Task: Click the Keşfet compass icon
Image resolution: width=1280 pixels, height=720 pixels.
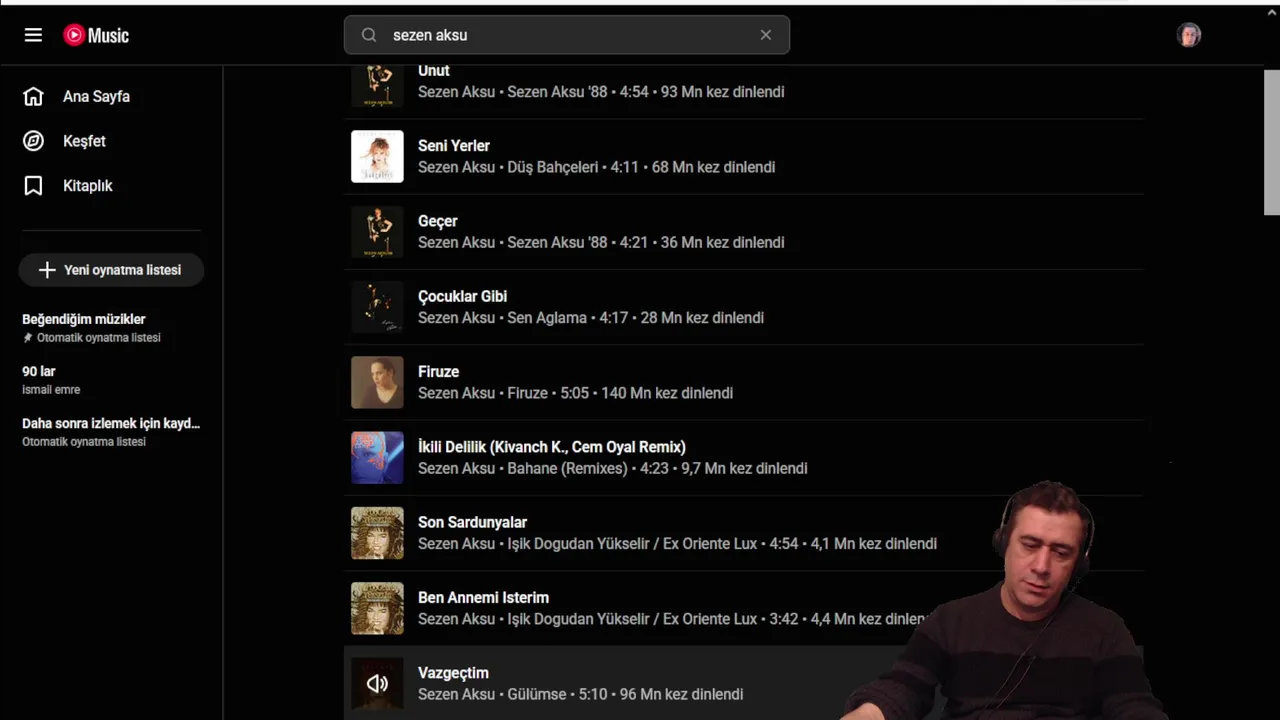Action: [x=33, y=141]
